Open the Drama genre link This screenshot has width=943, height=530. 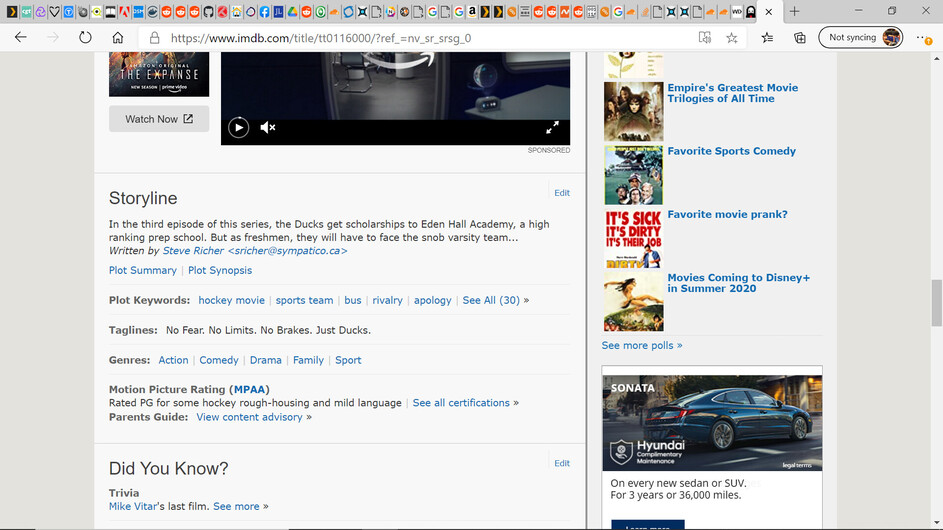pos(265,360)
